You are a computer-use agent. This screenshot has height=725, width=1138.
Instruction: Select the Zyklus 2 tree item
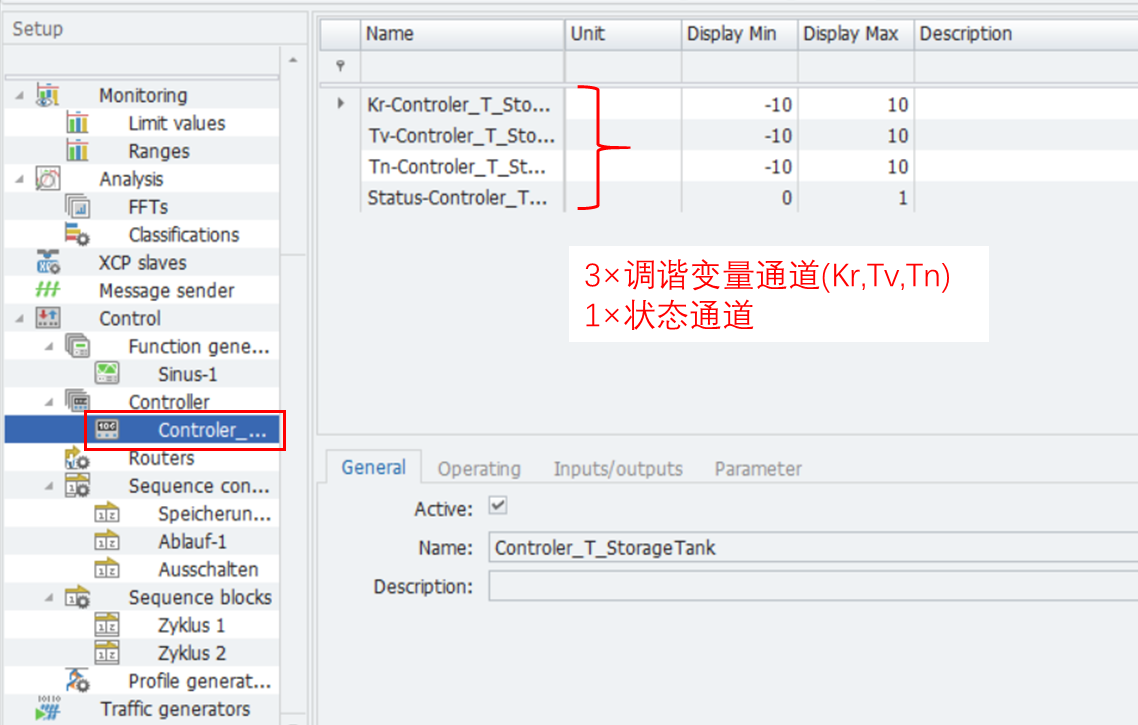[x=192, y=653]
